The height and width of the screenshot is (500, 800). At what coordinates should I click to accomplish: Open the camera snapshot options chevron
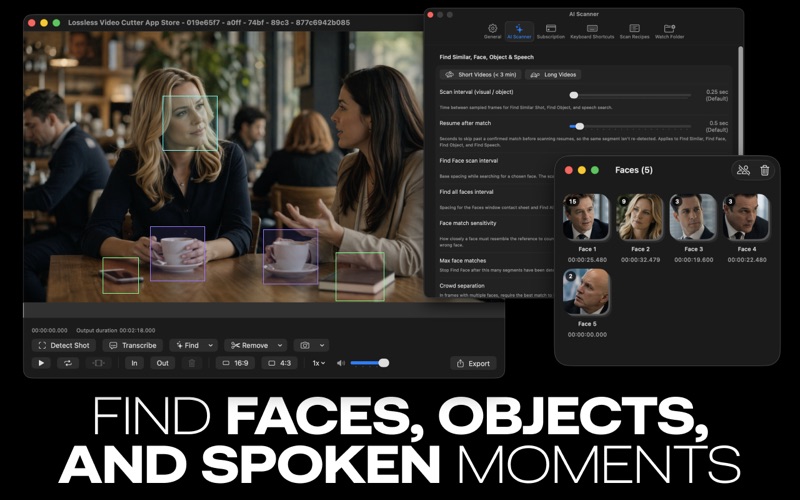pyautogui.click(x=322, y=345)
